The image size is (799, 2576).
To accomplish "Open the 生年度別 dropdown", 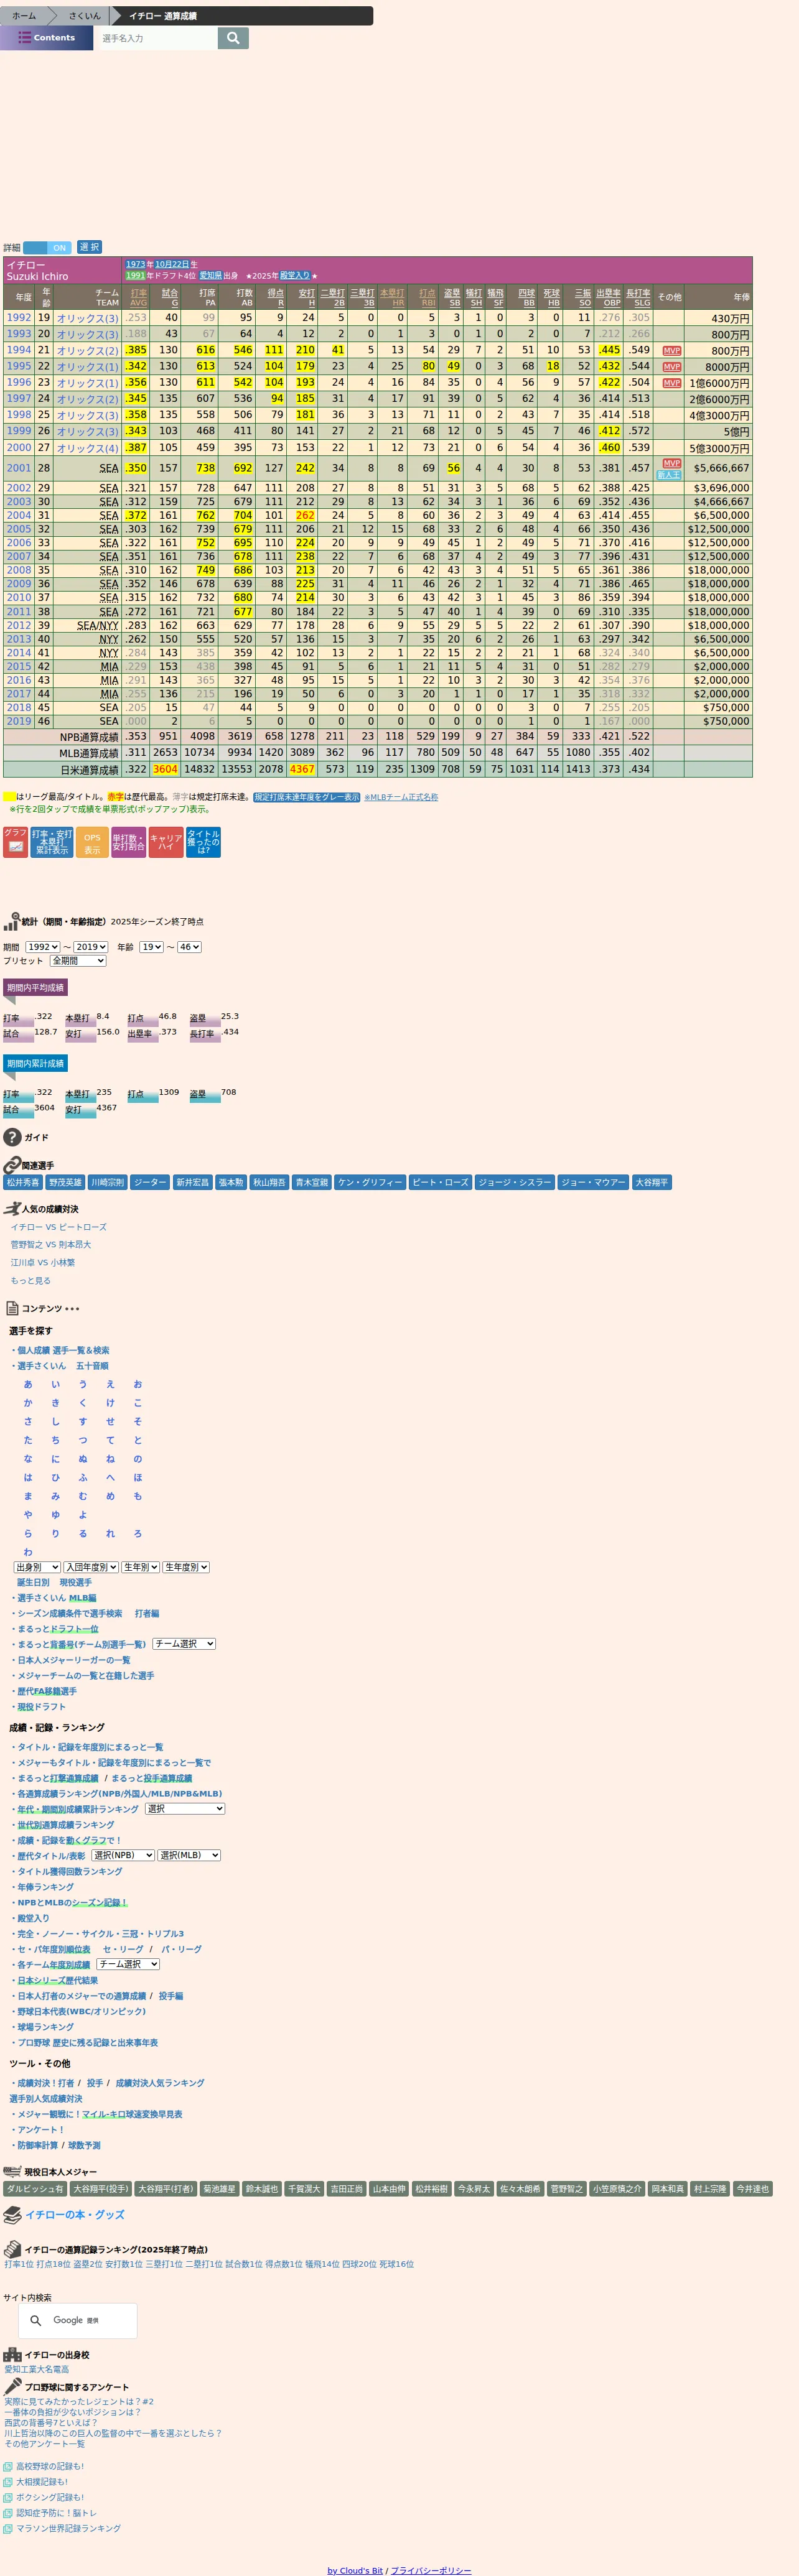I will click(x=186, y=1567).
